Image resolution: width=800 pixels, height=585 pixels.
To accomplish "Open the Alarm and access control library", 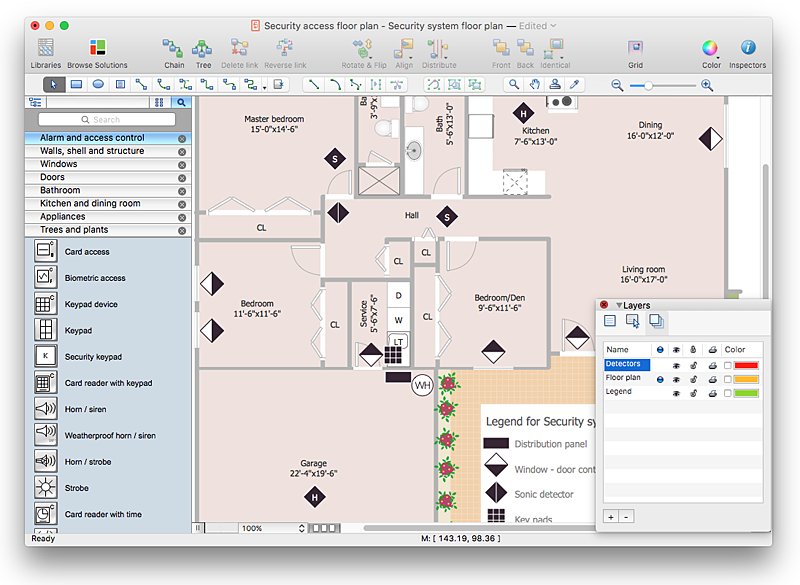I will point(92,138).
